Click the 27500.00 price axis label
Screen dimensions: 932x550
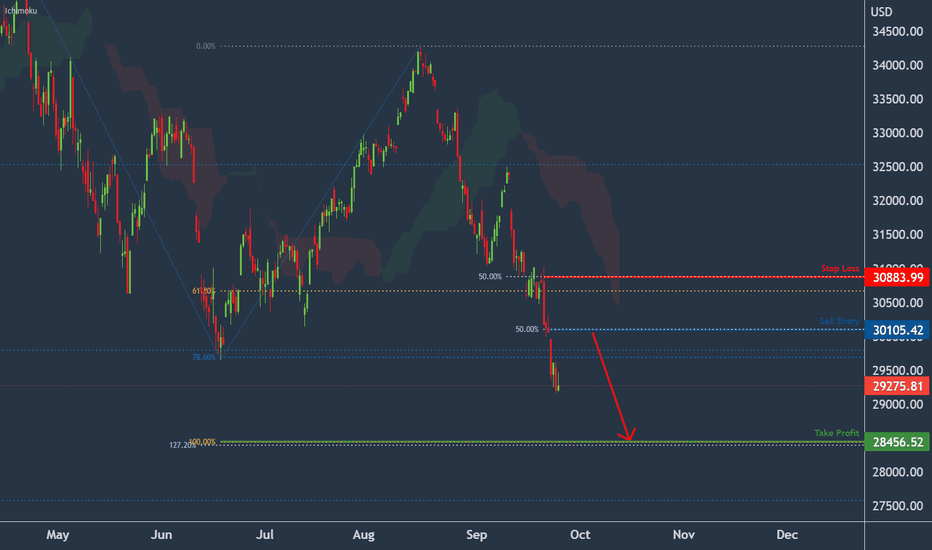click(898, 506)
